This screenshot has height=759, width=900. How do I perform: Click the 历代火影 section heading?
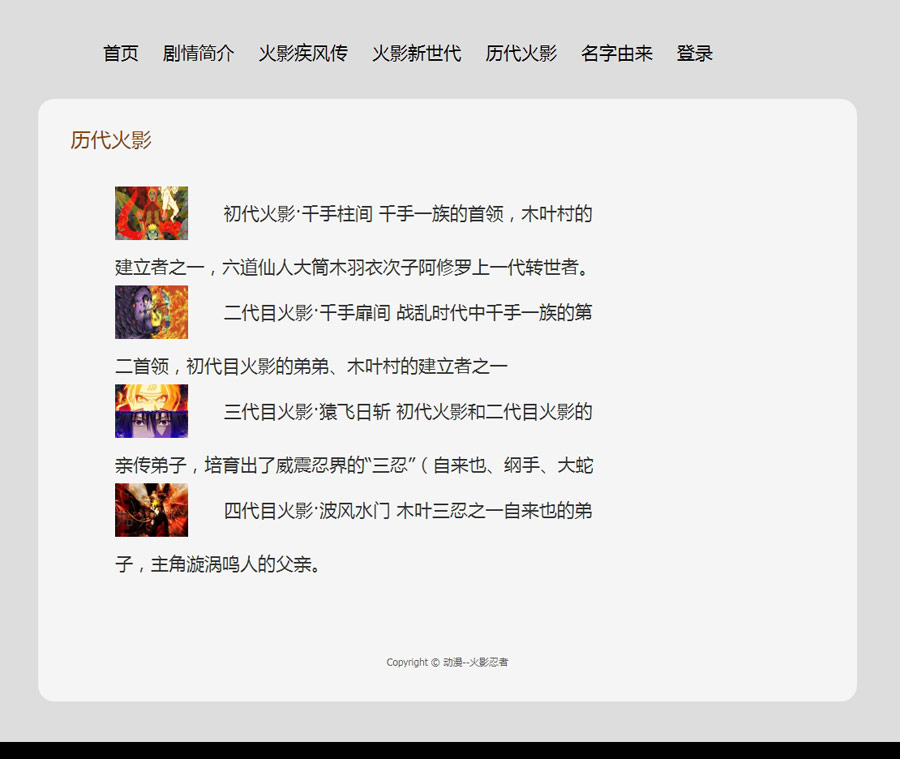pos(111,140)
